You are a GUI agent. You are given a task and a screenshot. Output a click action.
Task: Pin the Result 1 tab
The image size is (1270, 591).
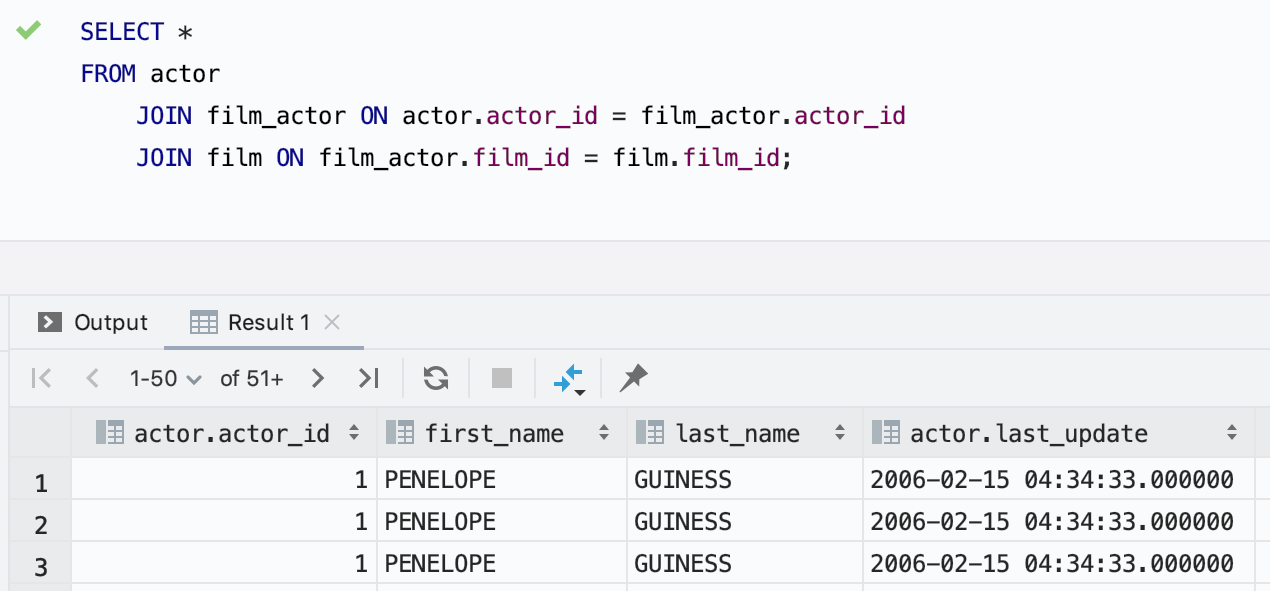click(633, 378)
